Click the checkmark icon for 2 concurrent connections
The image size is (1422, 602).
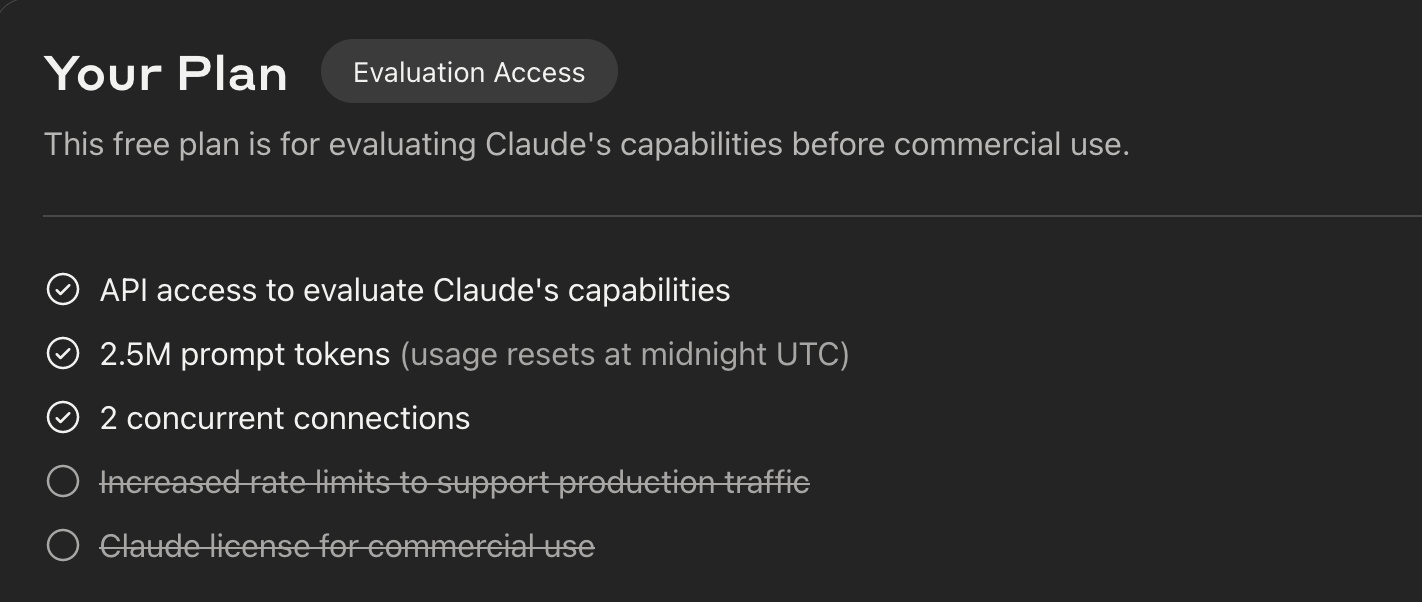(x=63, y=418)
